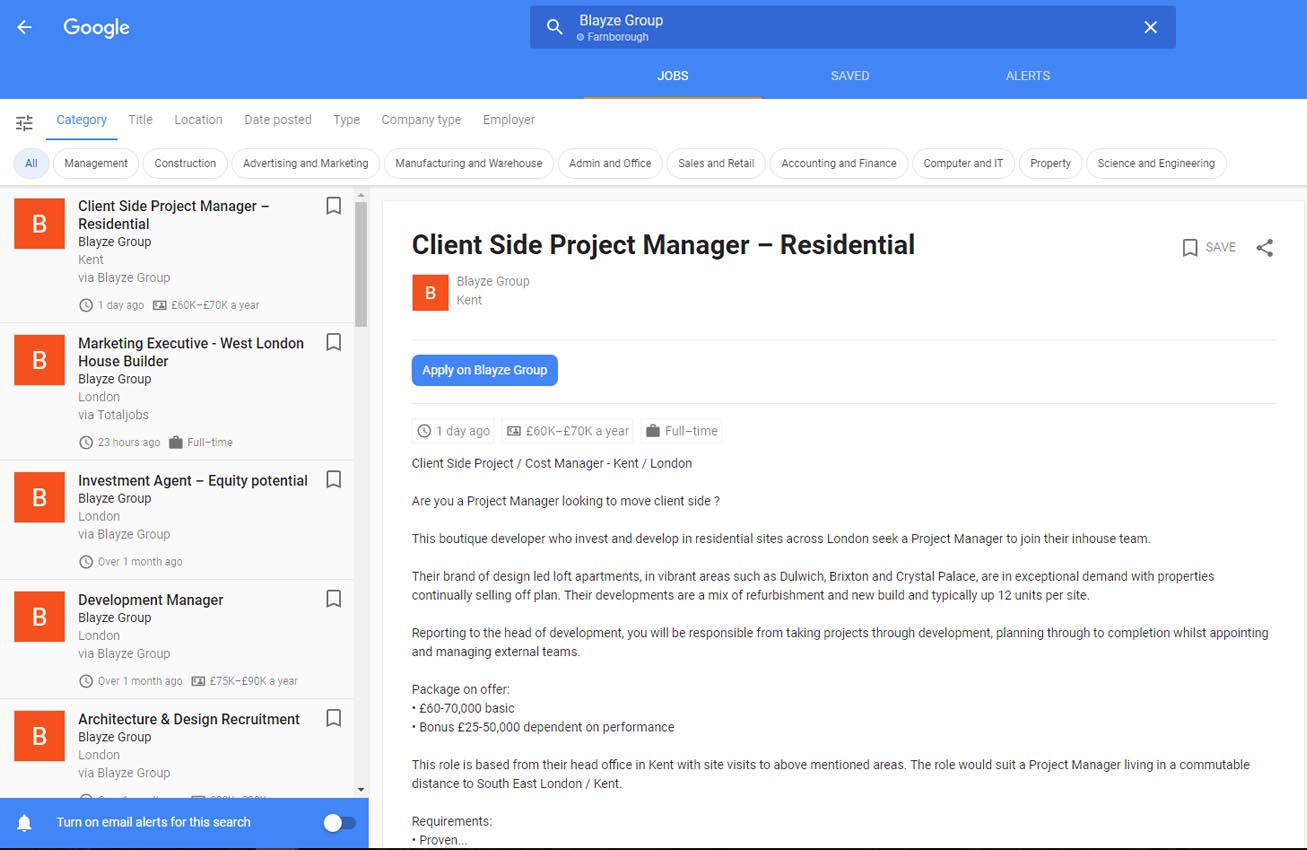Bookmark the Development Manager listing
The width and height of the screenshot is (1307, 850).
pyautogui.click(x=334, y=599)
